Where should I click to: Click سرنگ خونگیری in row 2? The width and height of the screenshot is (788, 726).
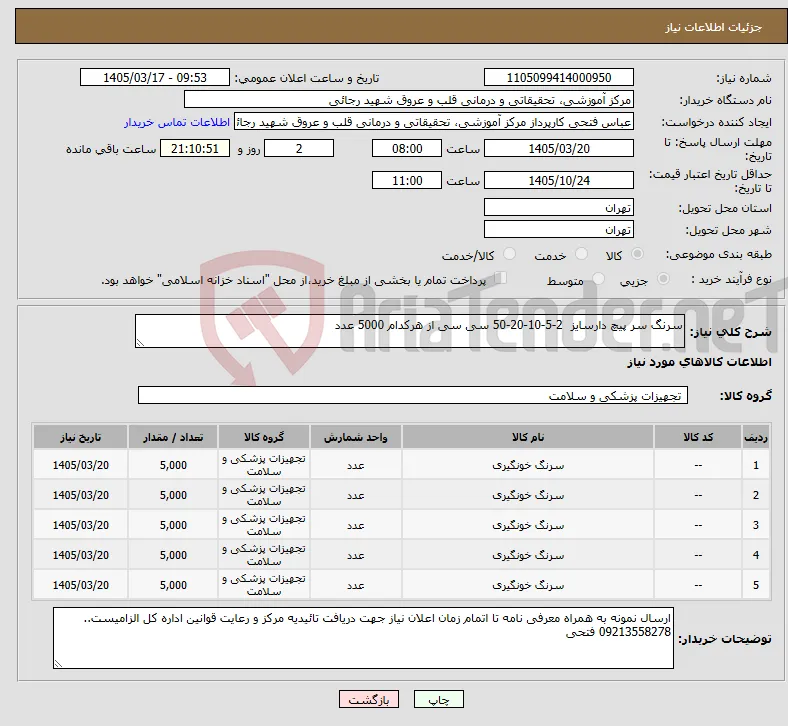pyautogui.click(x=528, y=495)
